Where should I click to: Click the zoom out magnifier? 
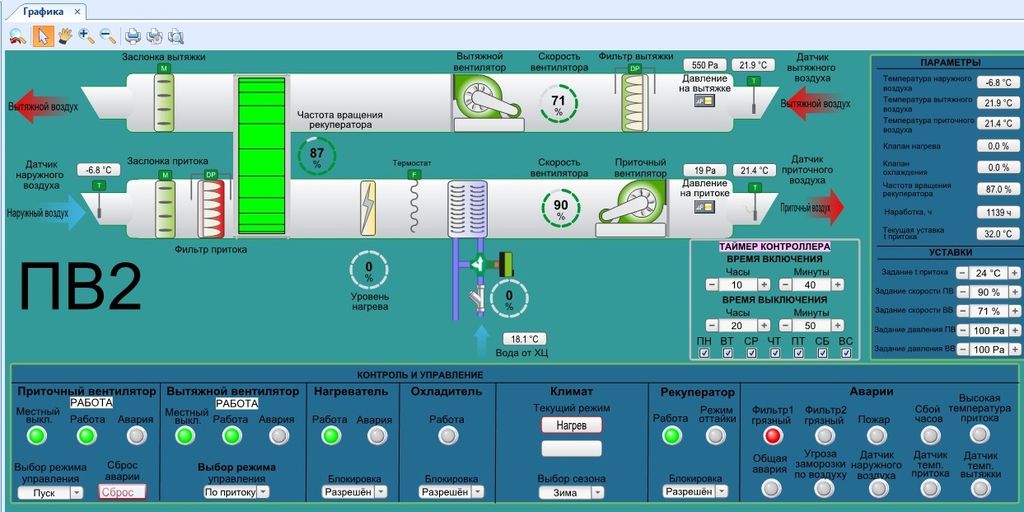pos(107,36)
